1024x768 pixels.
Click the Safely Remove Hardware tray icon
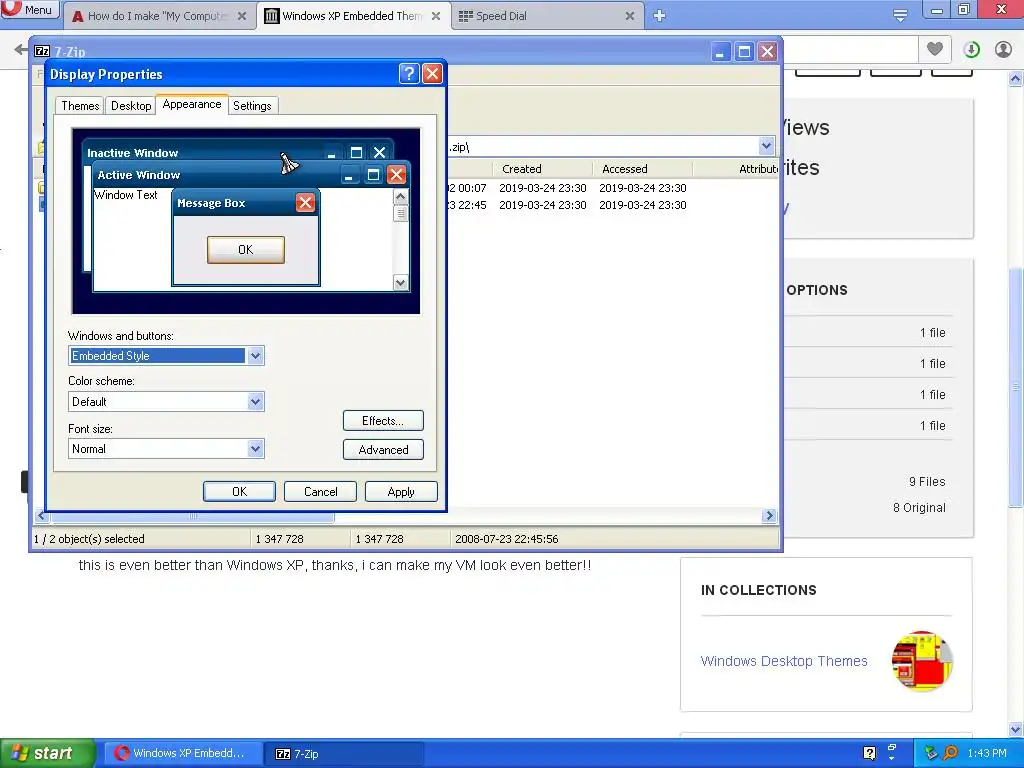(x=931, y=753)
